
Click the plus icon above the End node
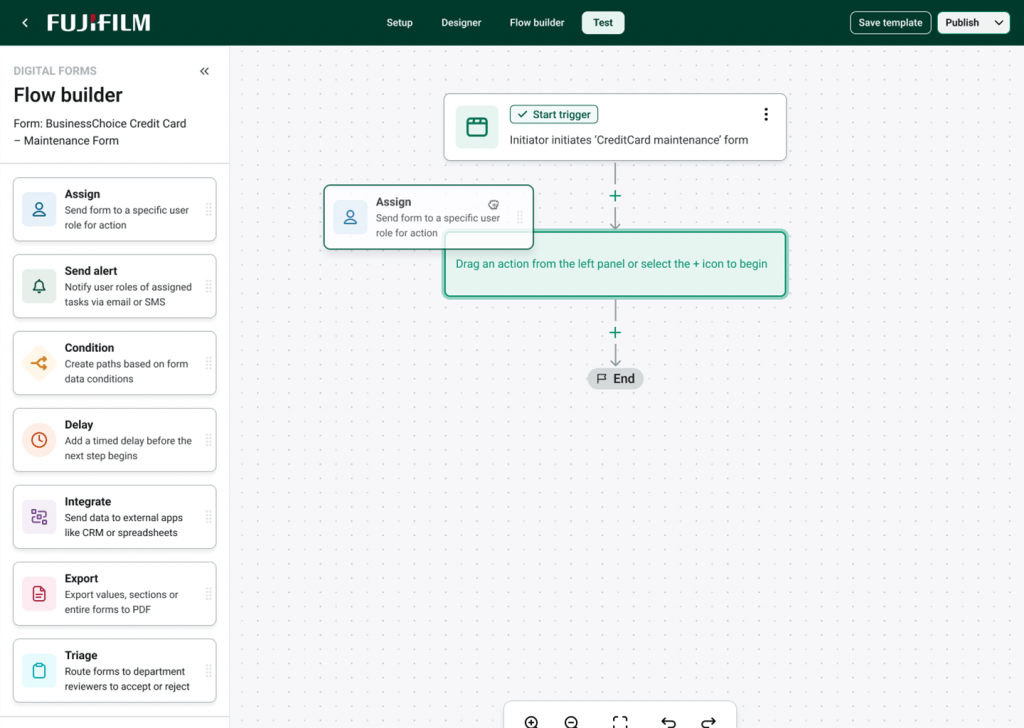pyautogui.click(x=615, y=332)
